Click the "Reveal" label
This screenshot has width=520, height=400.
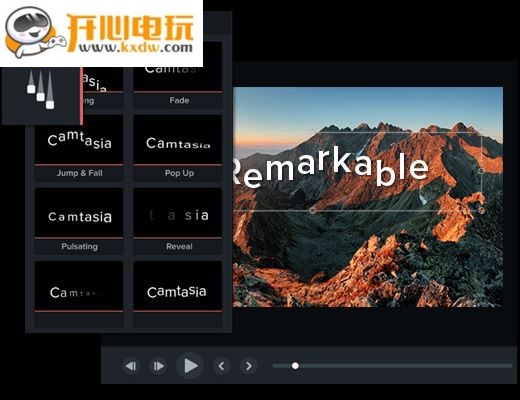pos(179,247)
